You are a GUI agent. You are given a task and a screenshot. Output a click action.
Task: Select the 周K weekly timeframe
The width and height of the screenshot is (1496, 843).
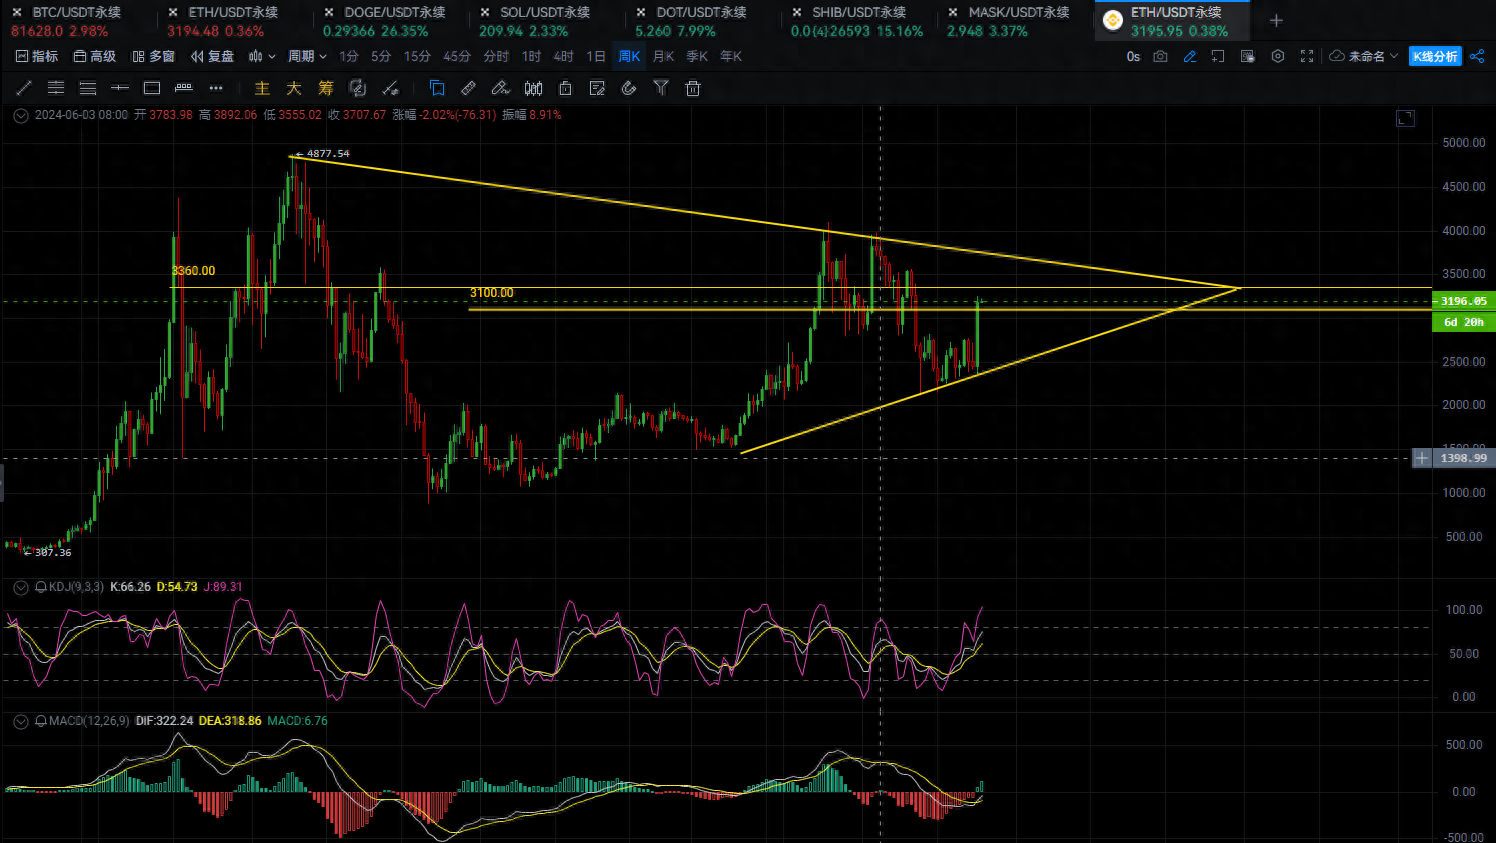pos(629,56)
